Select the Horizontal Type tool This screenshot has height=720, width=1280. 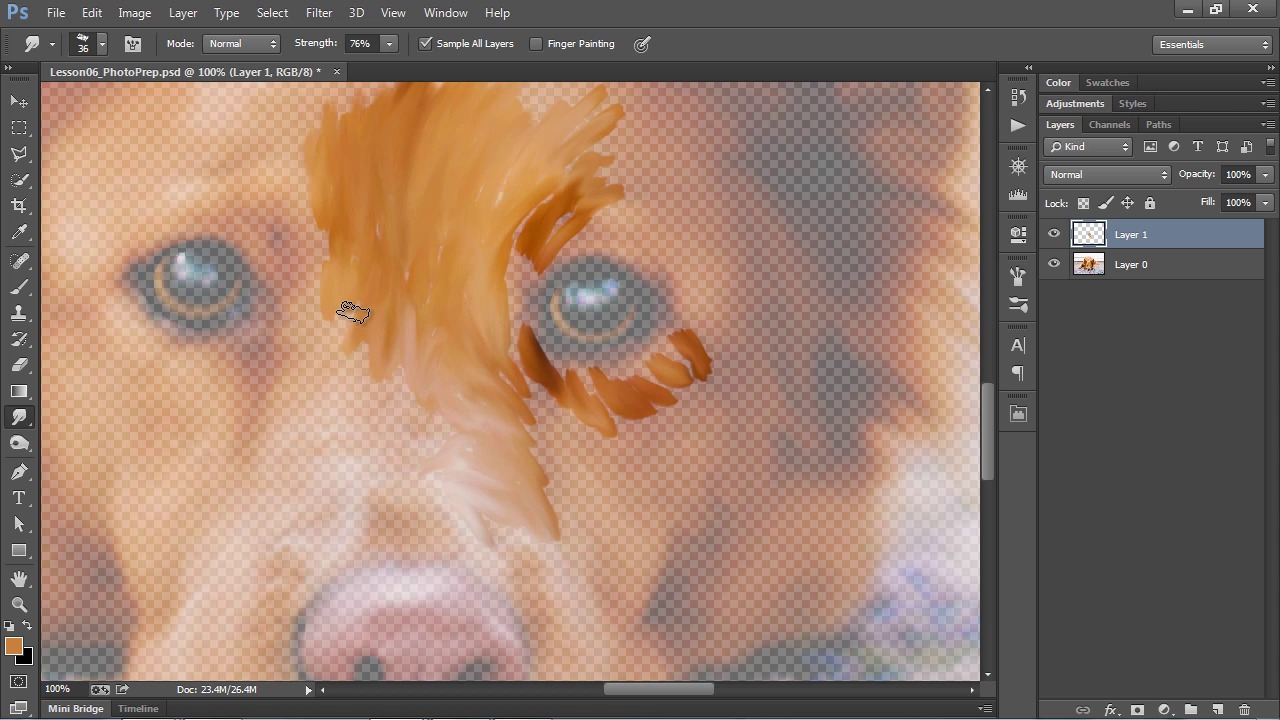coord(19,498)
